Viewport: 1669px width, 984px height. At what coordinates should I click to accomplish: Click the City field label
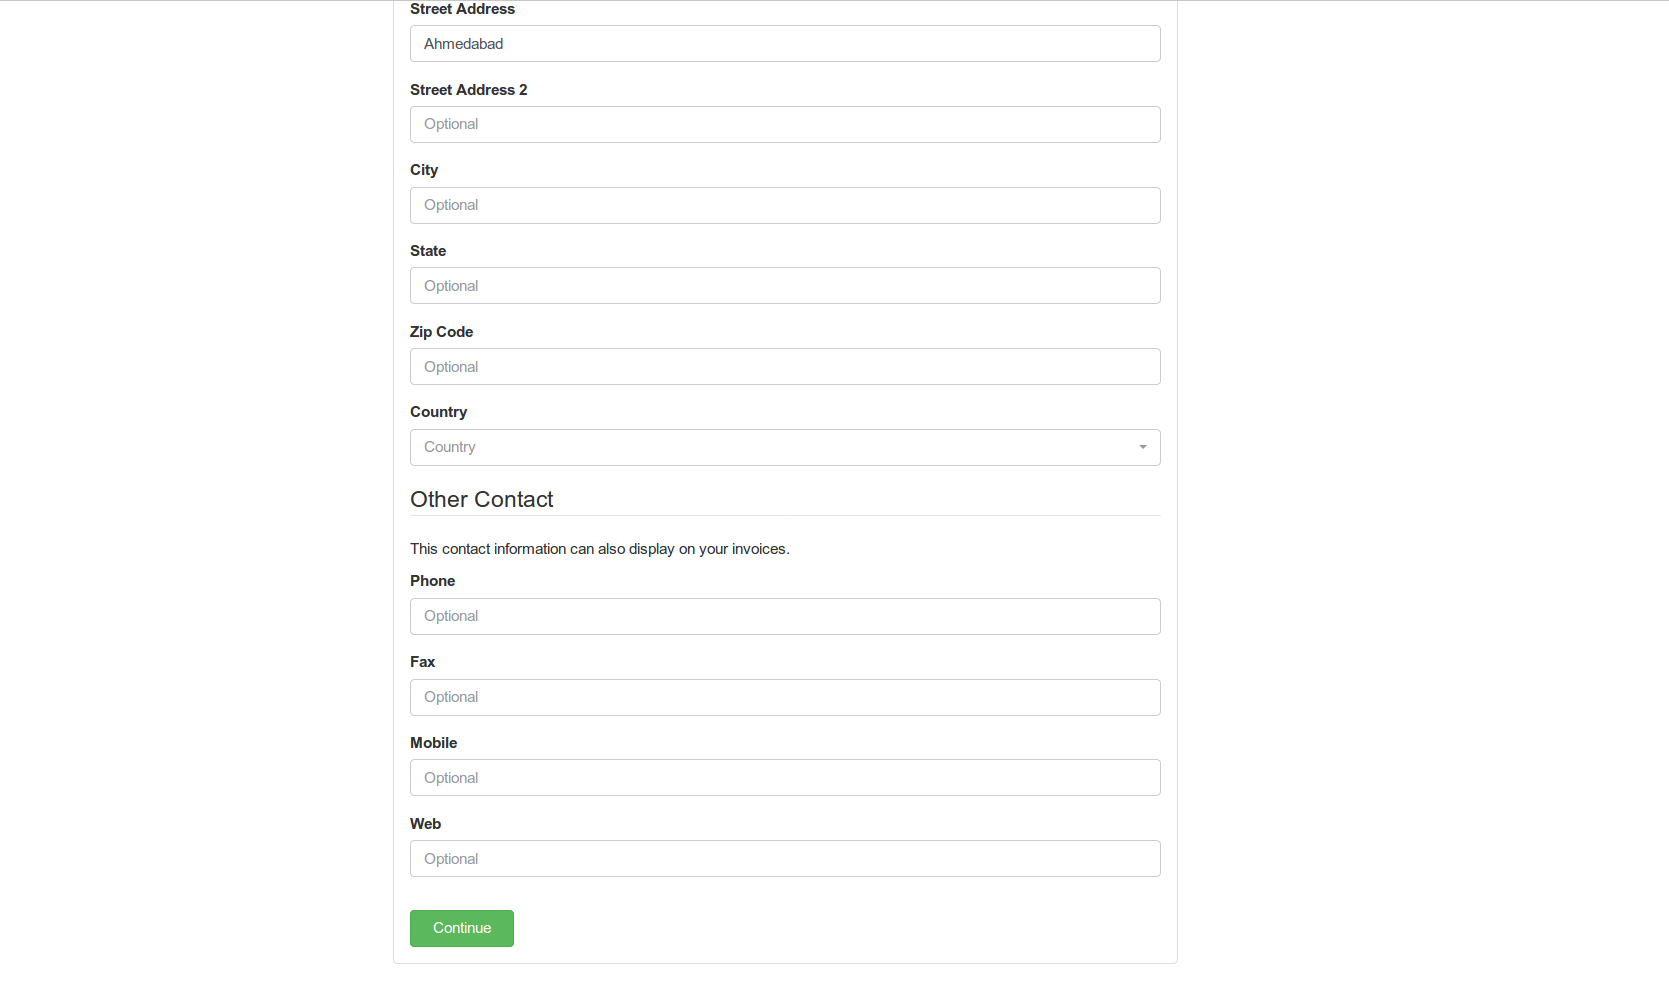424,170
